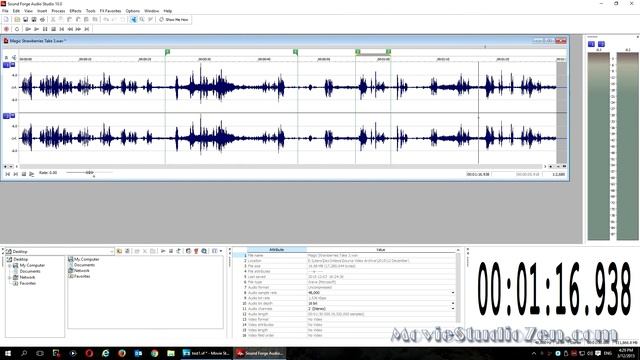This screenshot has width=640, height=360.
Task: Click the Value column header
Action: (381, 249)
